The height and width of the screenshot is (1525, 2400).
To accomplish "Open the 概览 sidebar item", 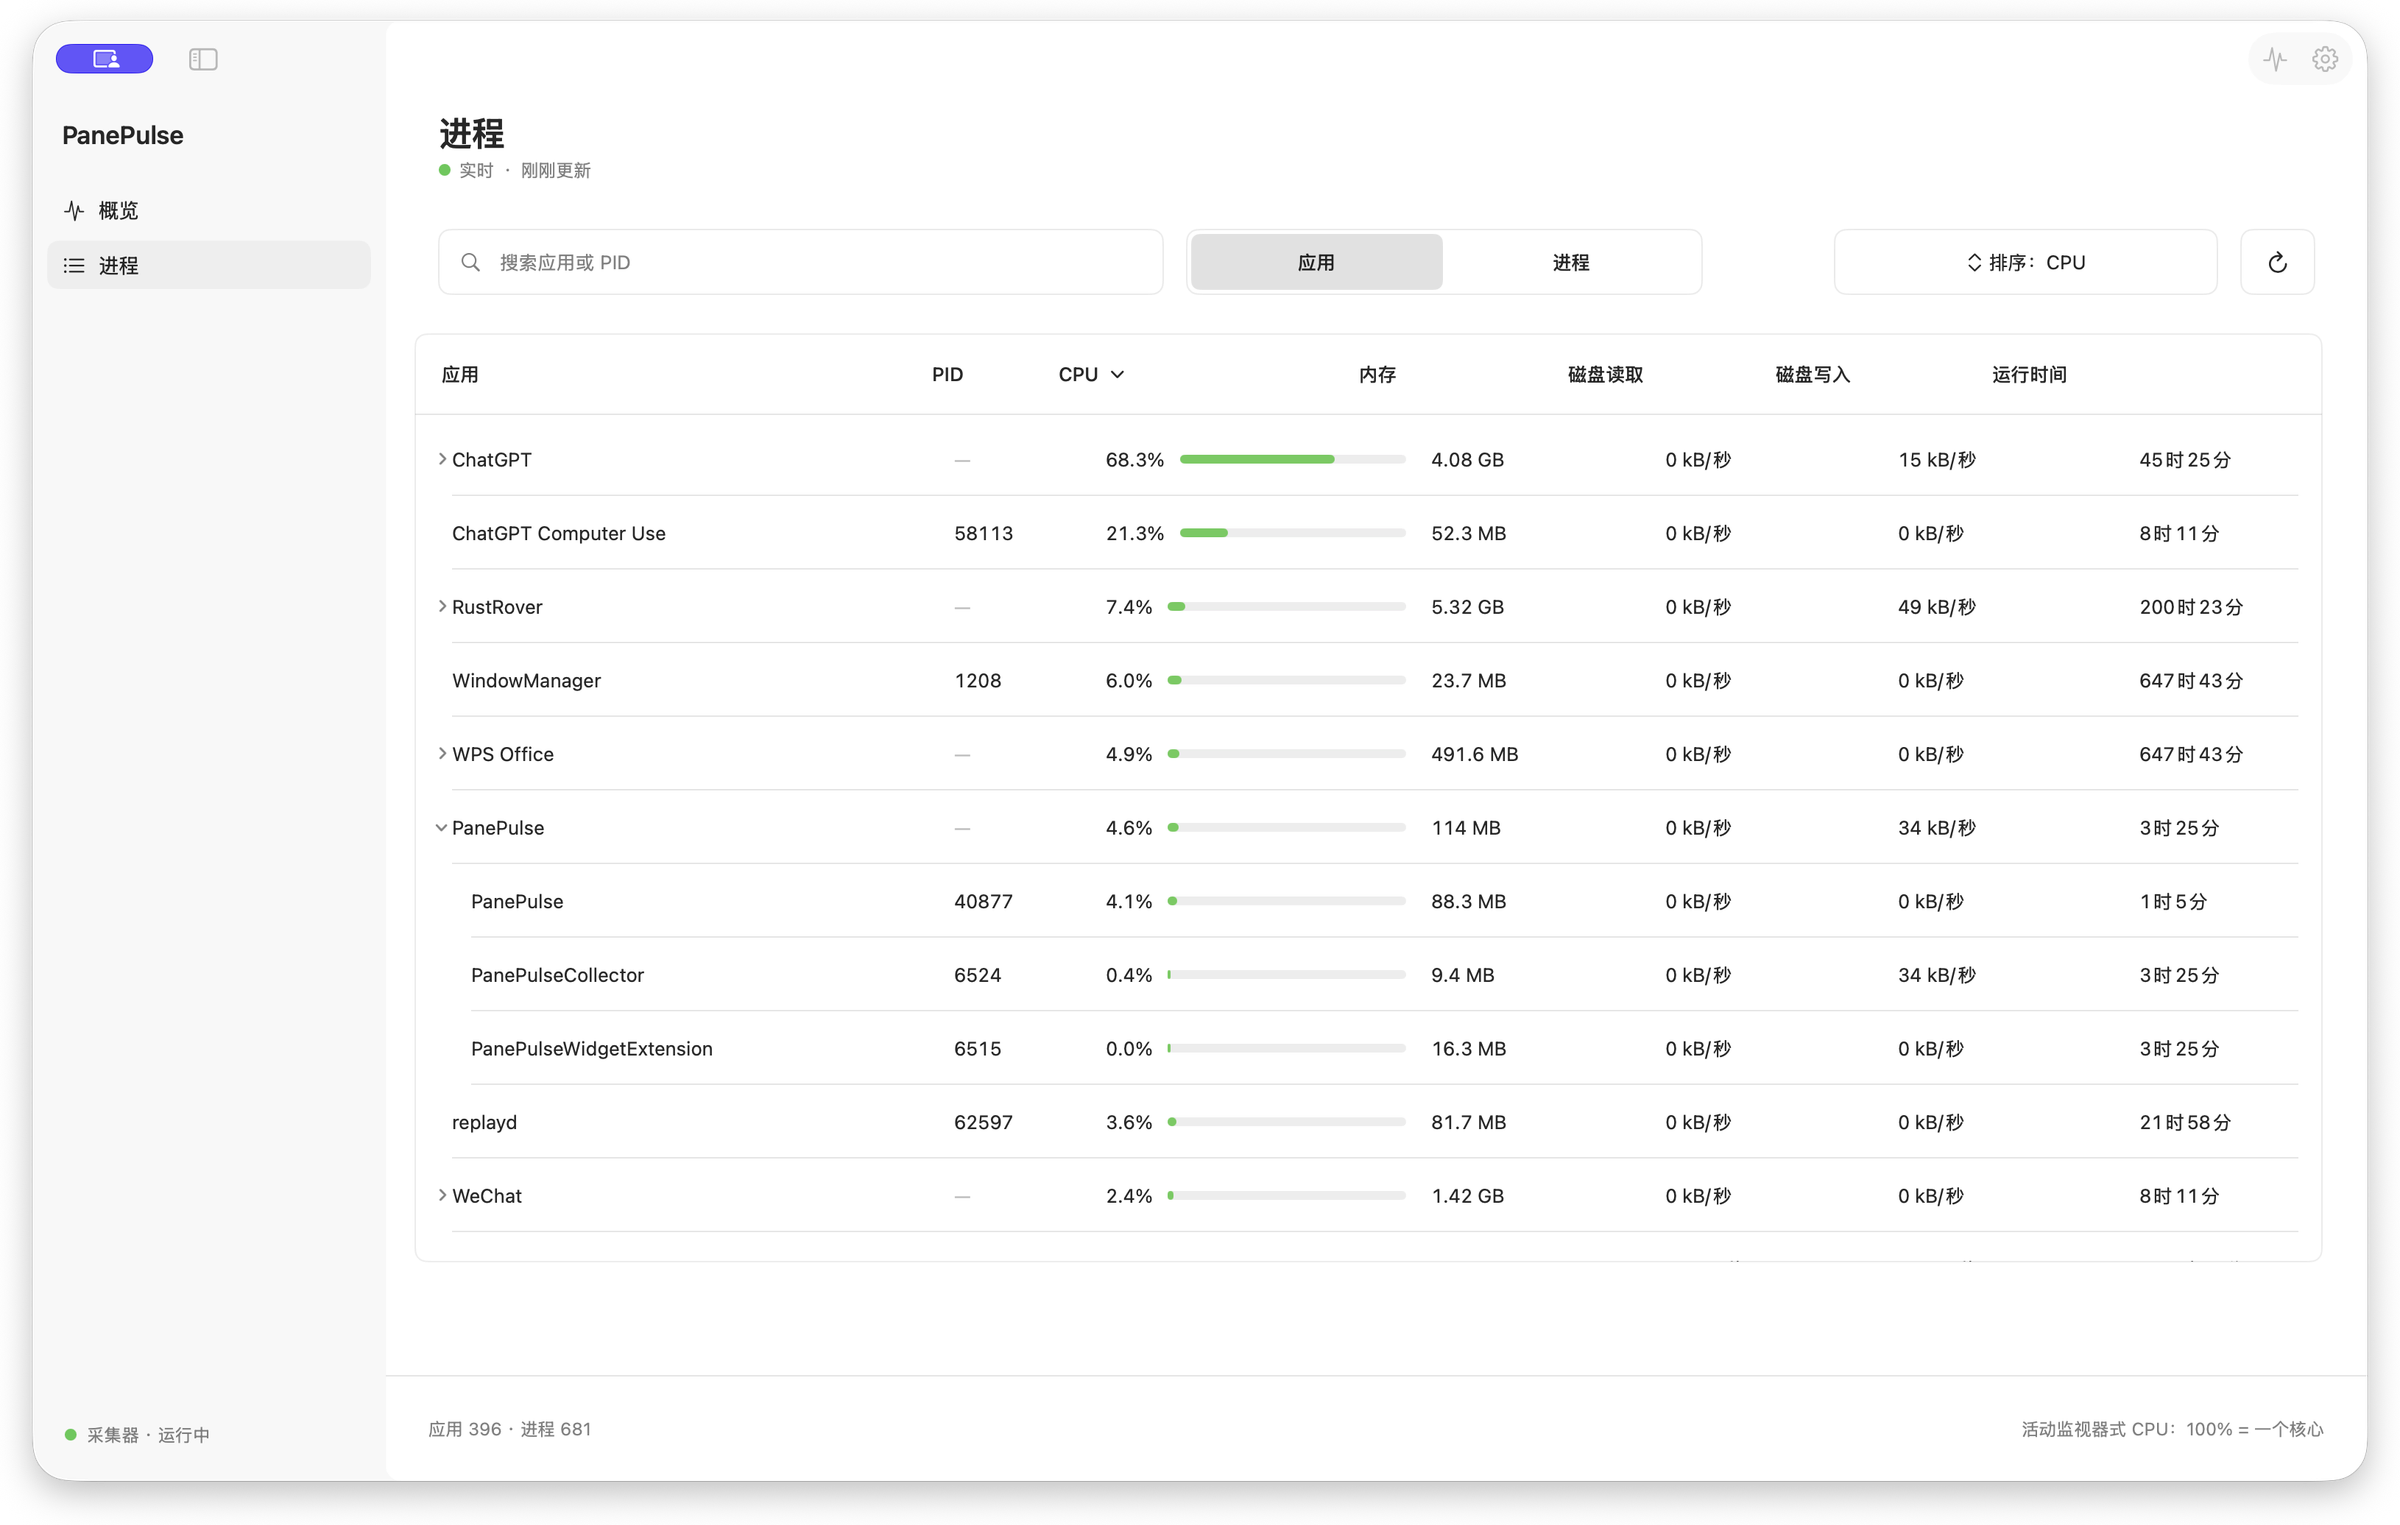I will [208, 210].
